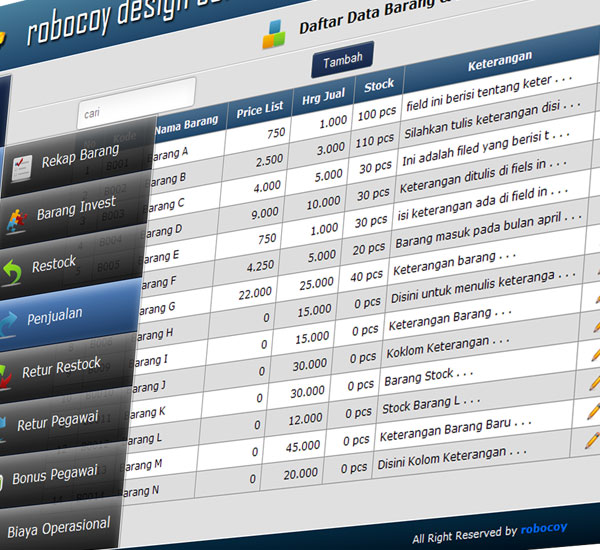Follow the robocoy link in the footer
This screenshot has width=600, height=550.
point(547,531)
